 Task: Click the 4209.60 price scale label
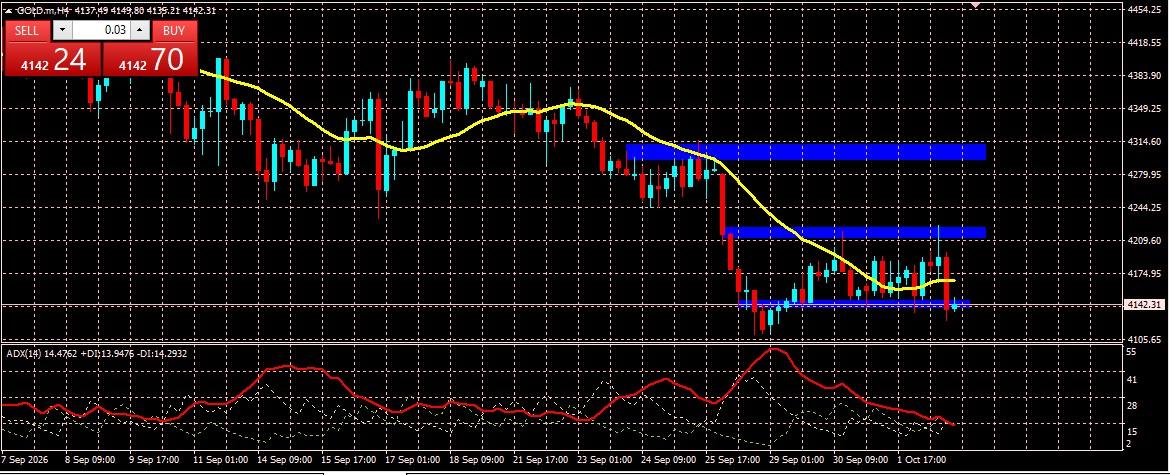[x=1144, y=242]
